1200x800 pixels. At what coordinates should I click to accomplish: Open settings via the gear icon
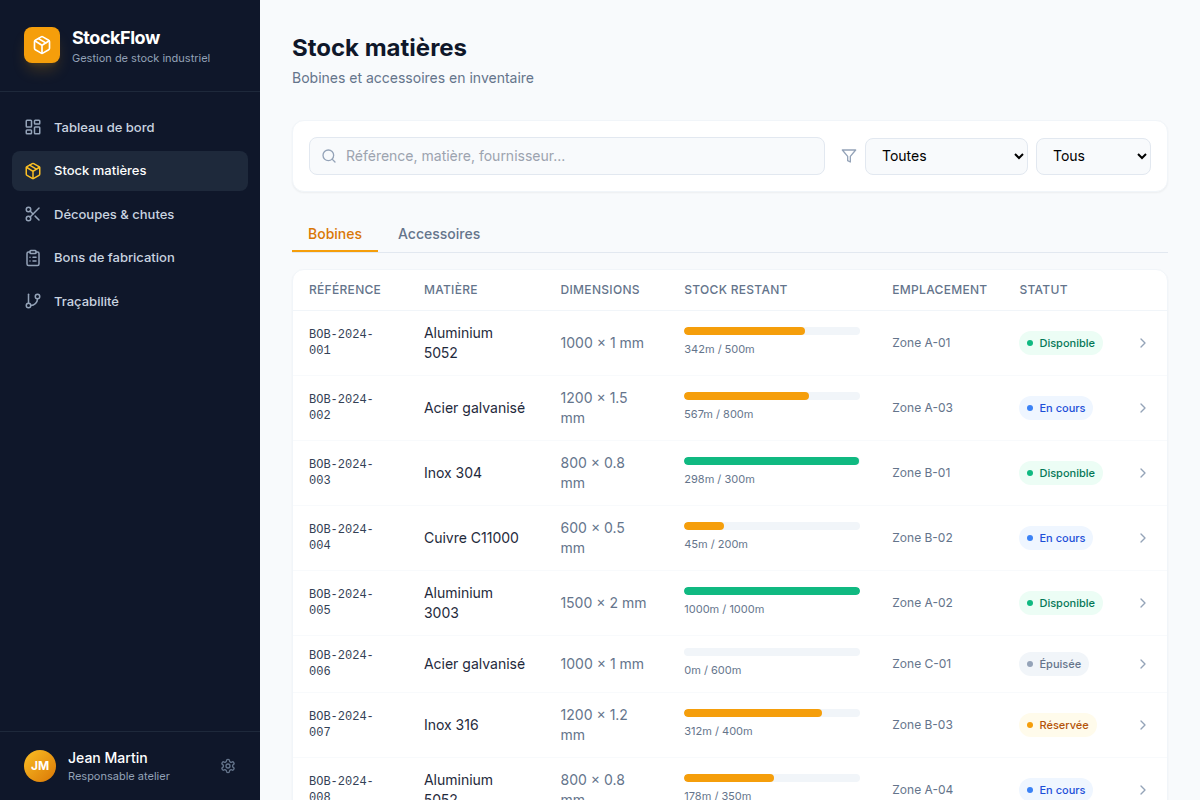point(228,766)
